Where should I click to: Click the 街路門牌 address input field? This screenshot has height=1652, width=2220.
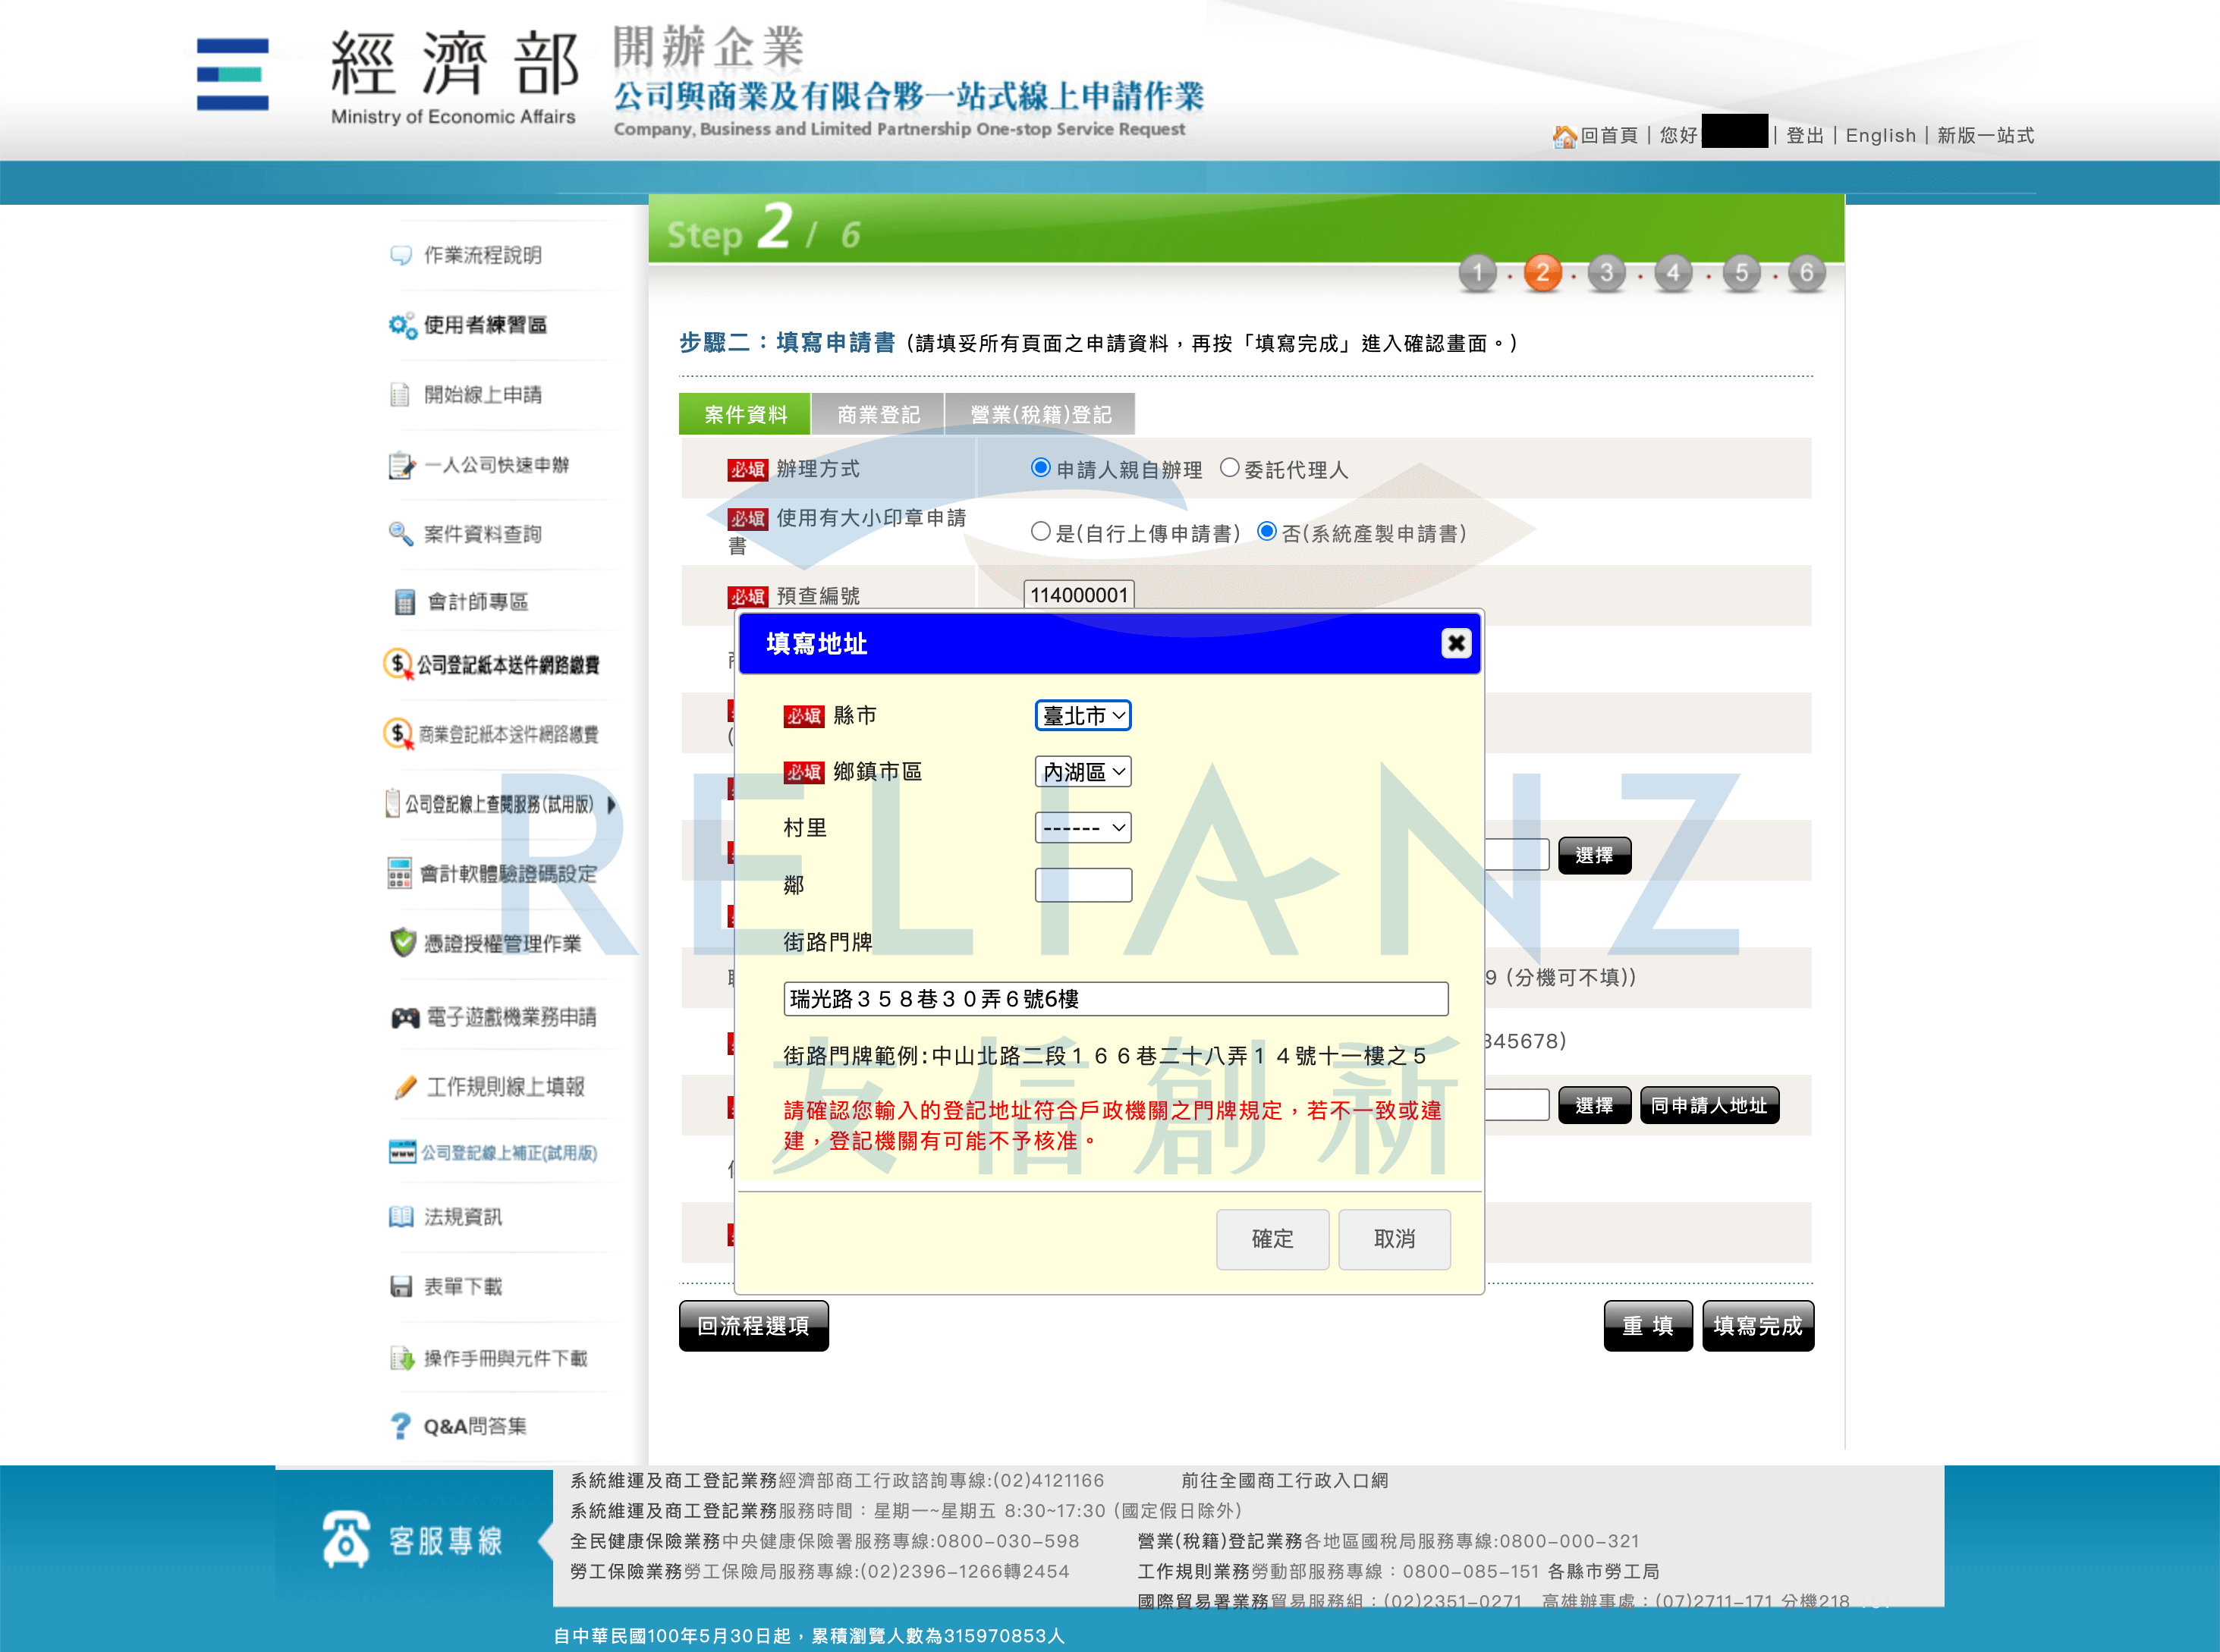(1116, 999)
